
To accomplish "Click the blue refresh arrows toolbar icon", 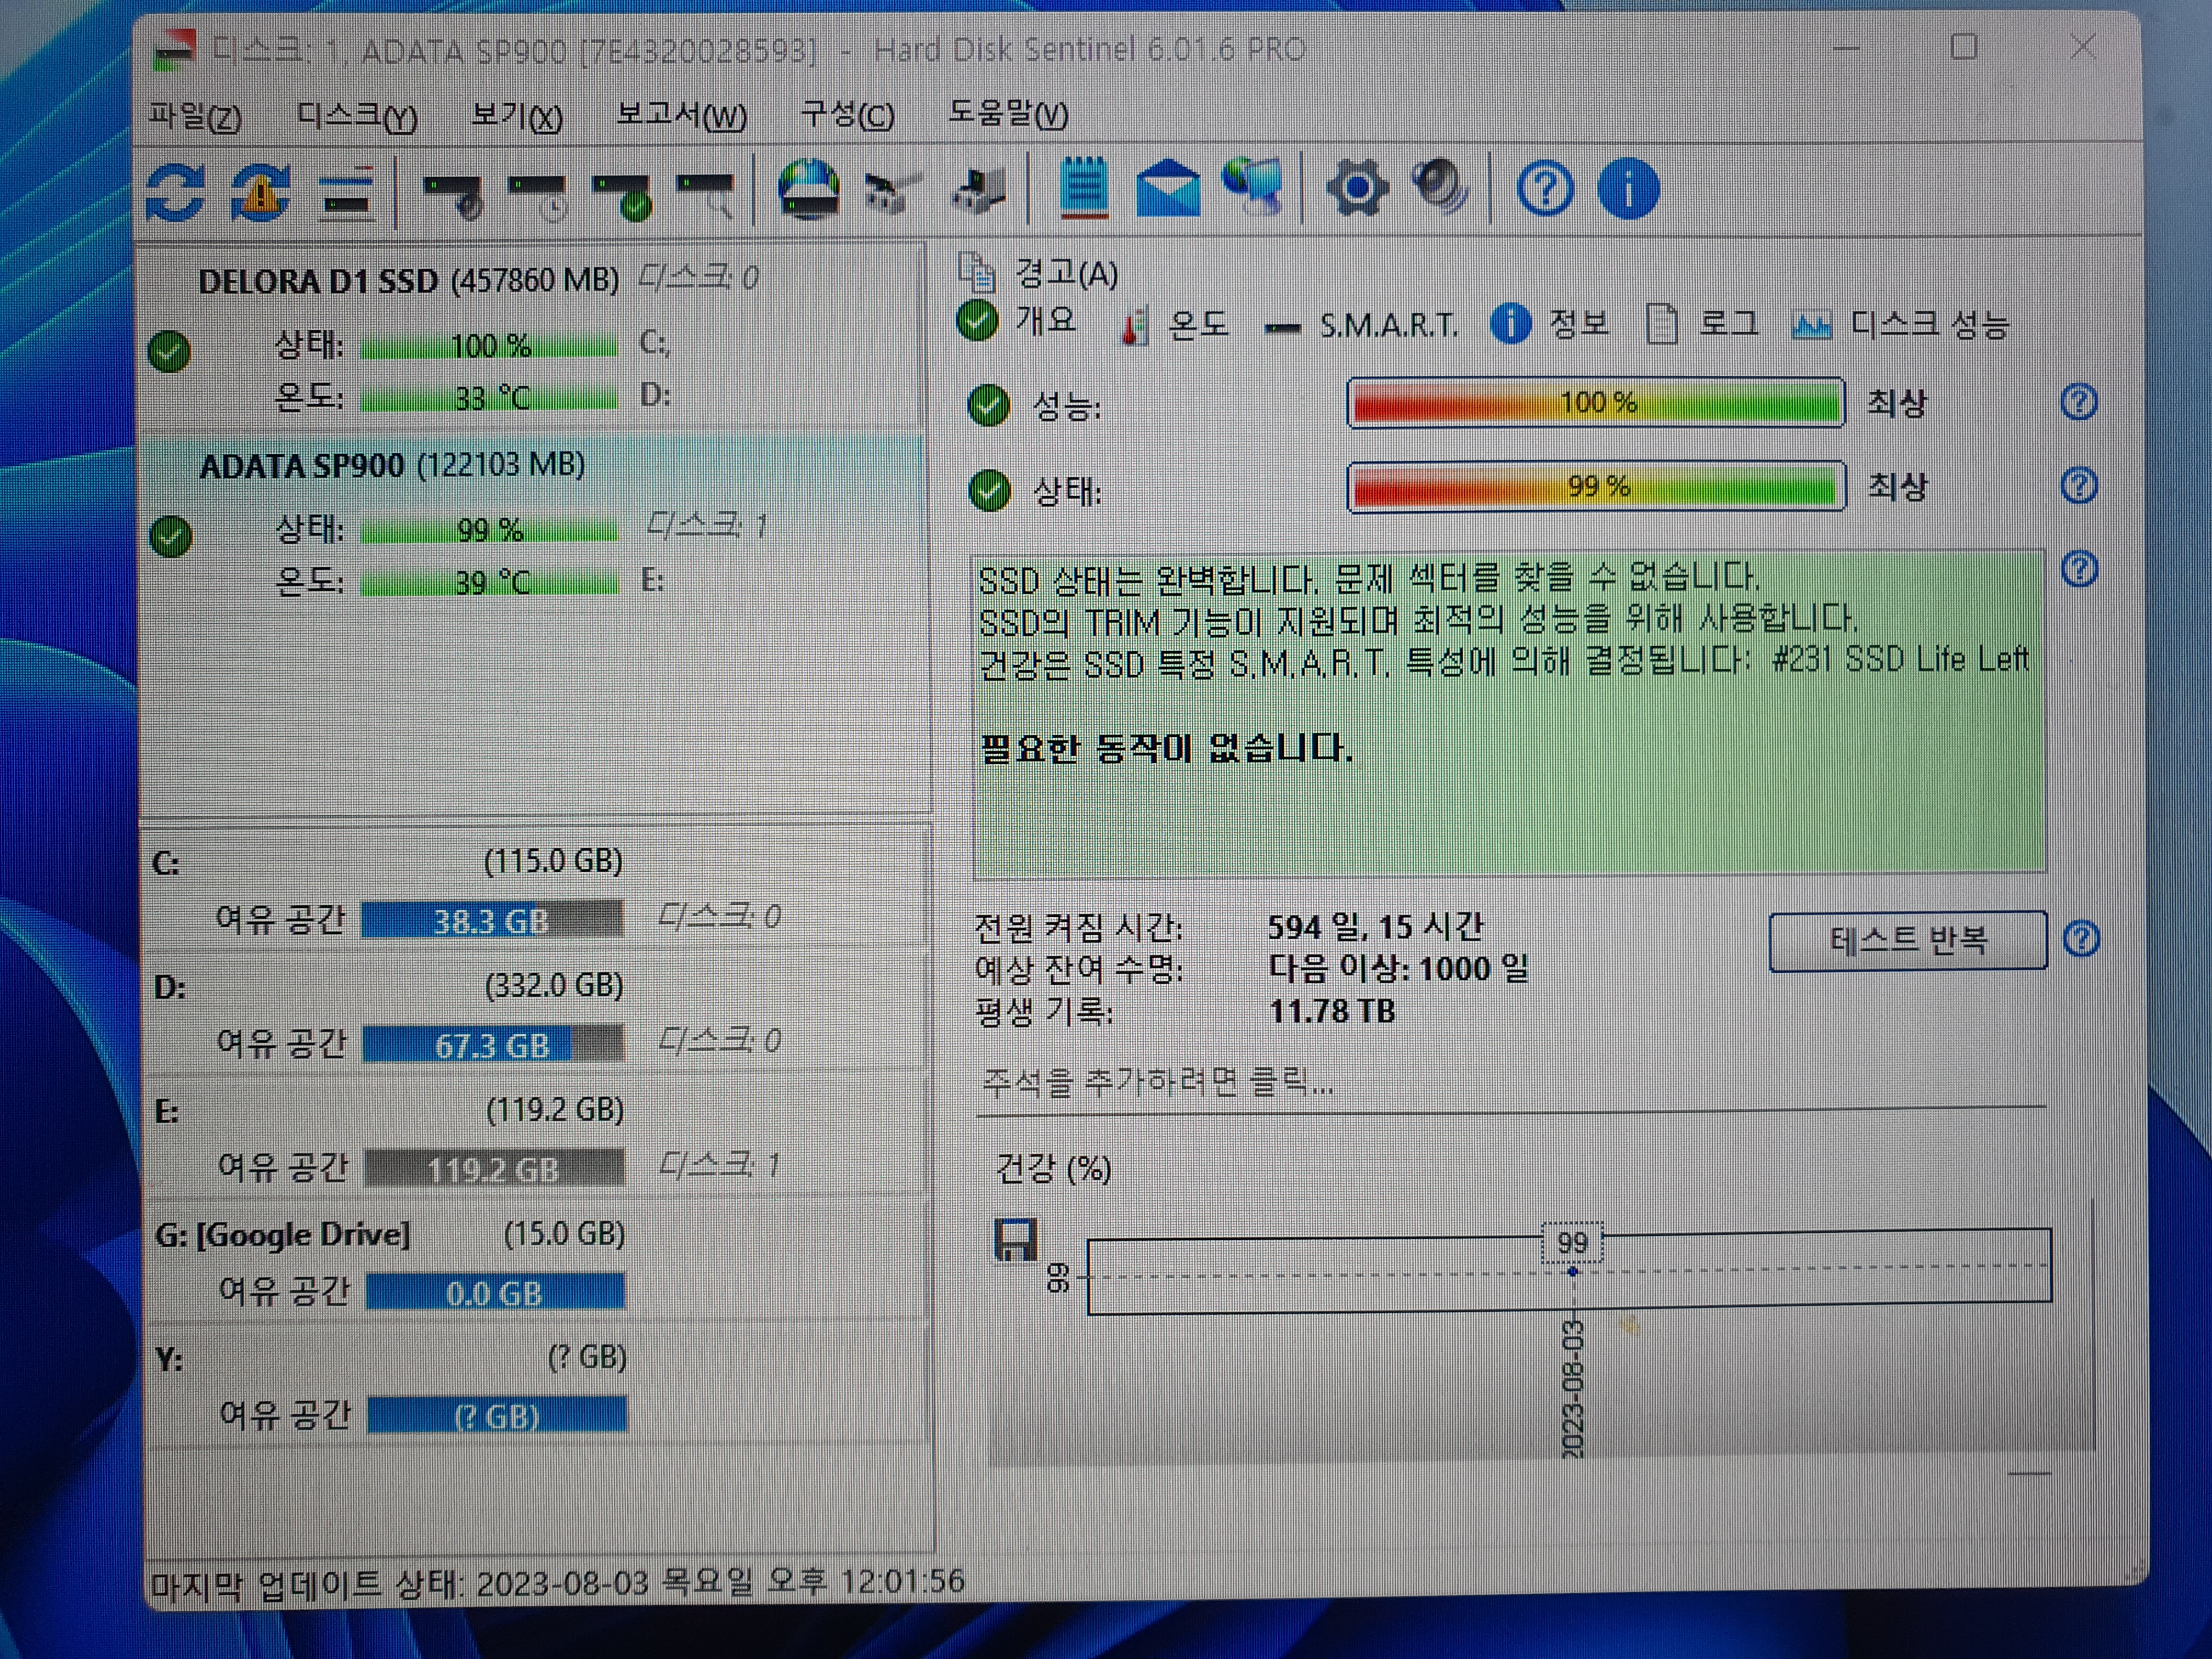I will coord(176,191).
